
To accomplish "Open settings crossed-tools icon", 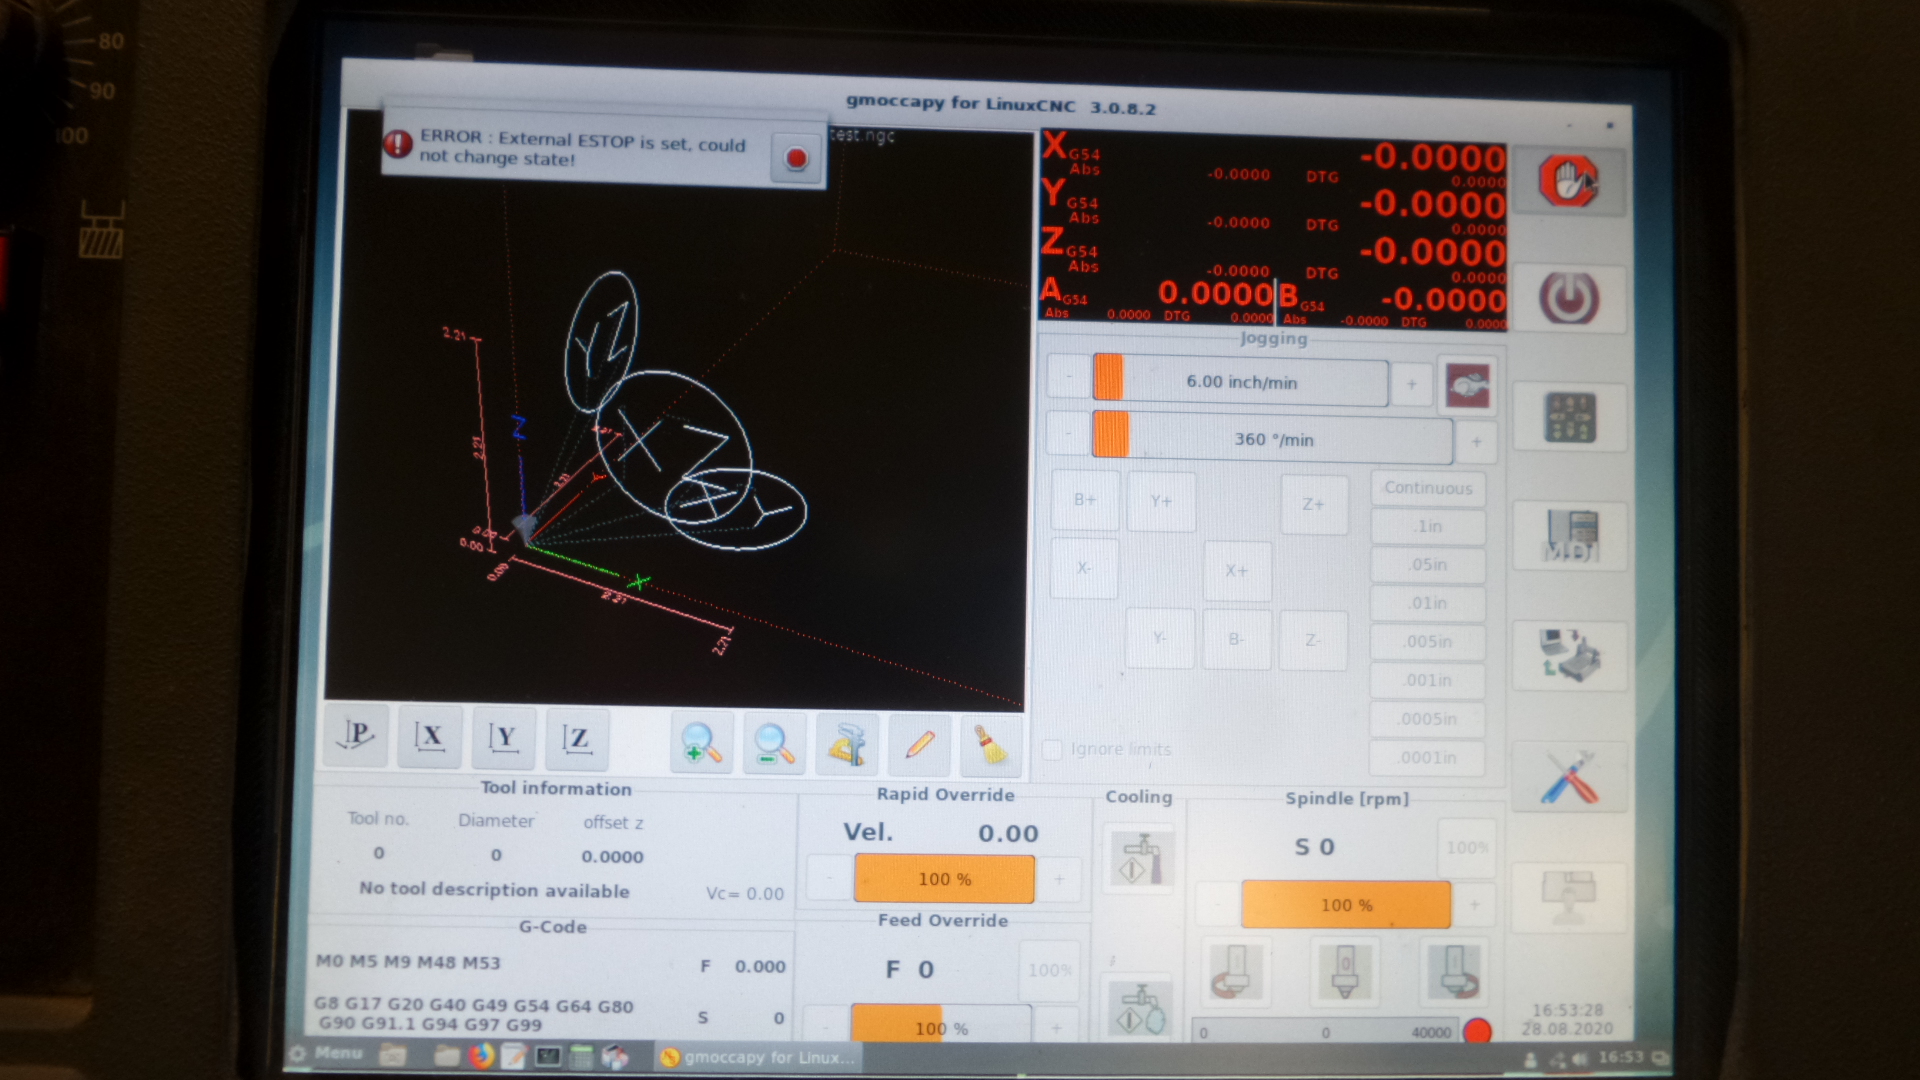I will tap(1569, 777).
